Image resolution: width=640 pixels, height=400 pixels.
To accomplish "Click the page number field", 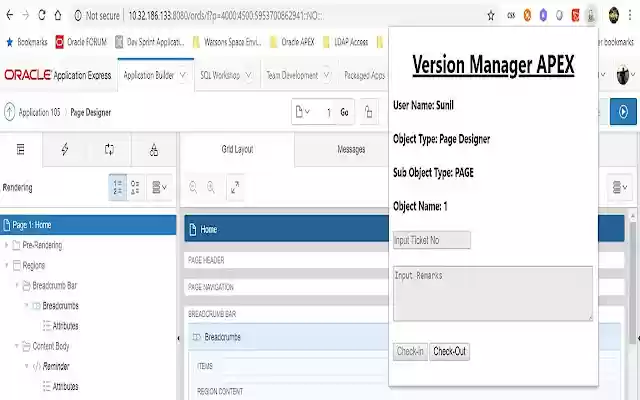I will [324, 112].
